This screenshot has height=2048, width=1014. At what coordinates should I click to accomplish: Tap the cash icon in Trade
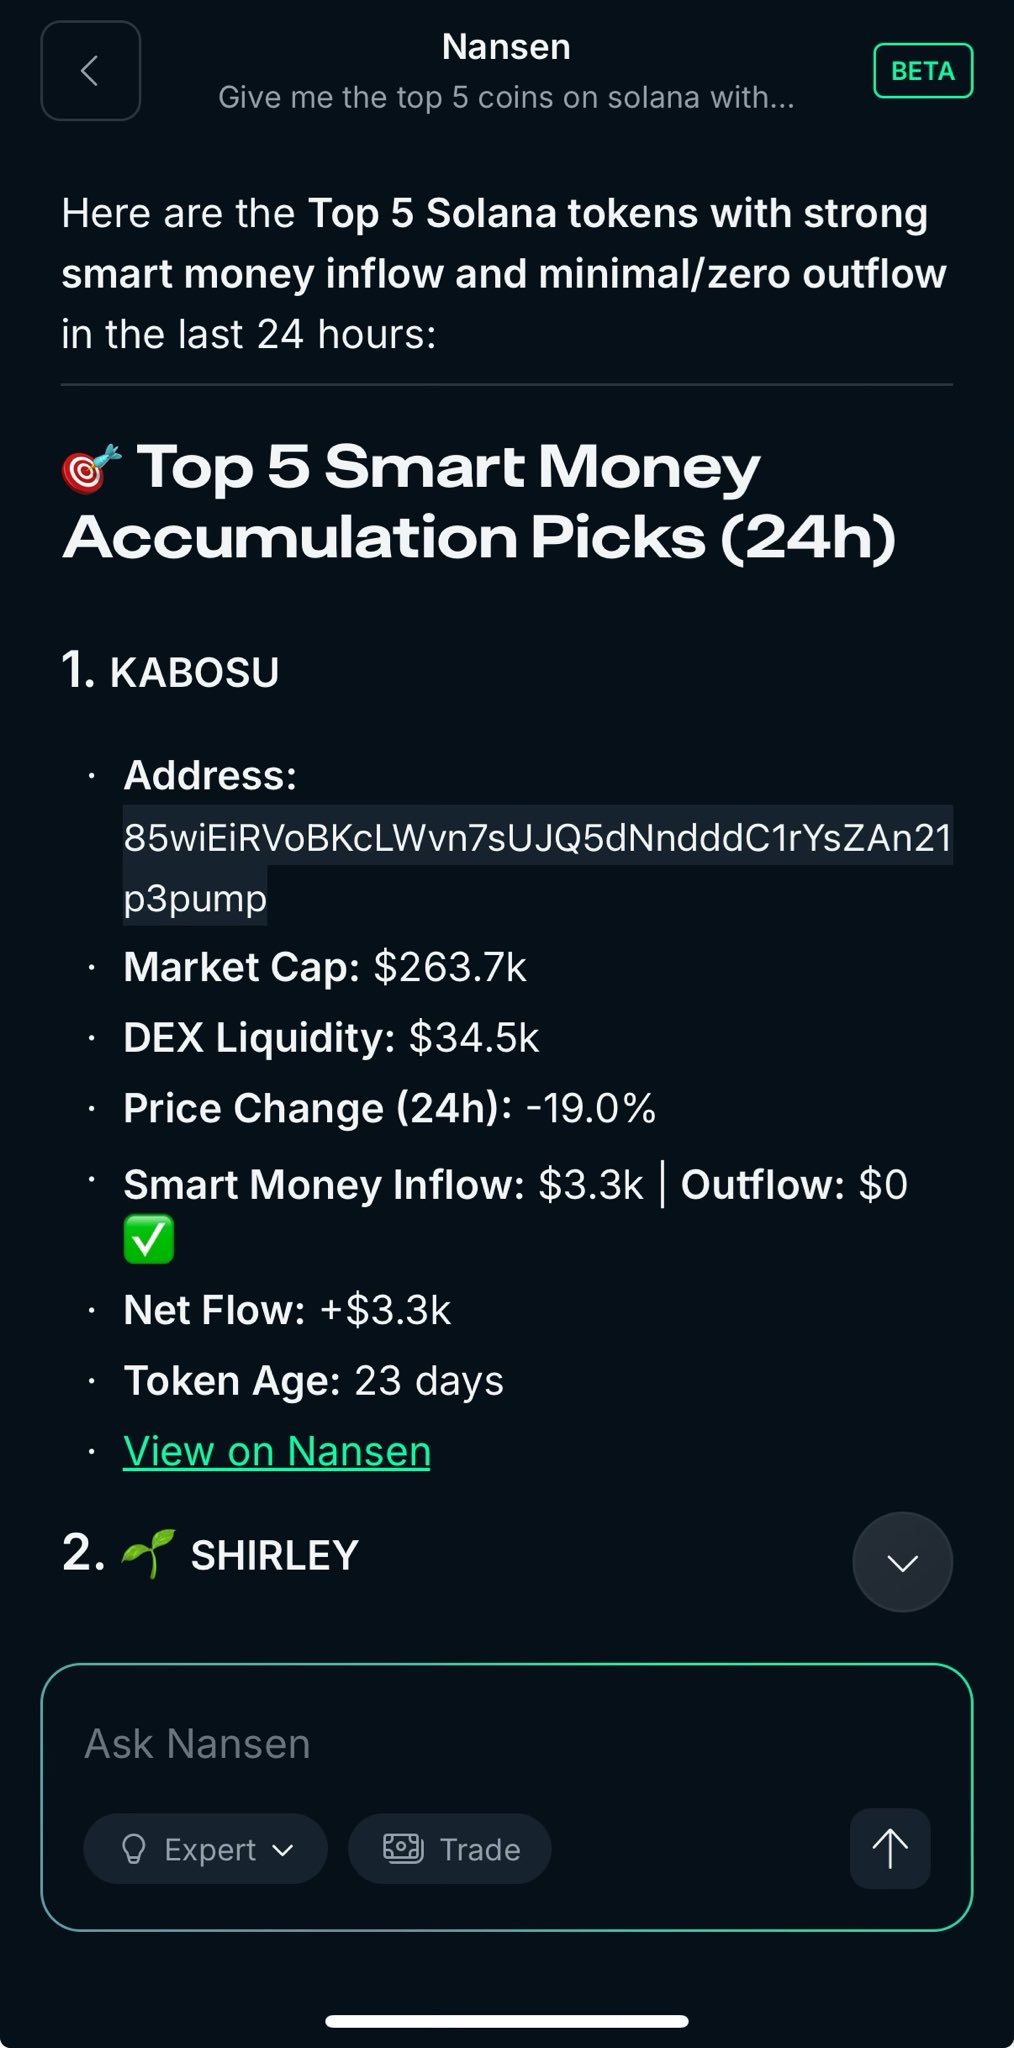[x=403, y=1848]
